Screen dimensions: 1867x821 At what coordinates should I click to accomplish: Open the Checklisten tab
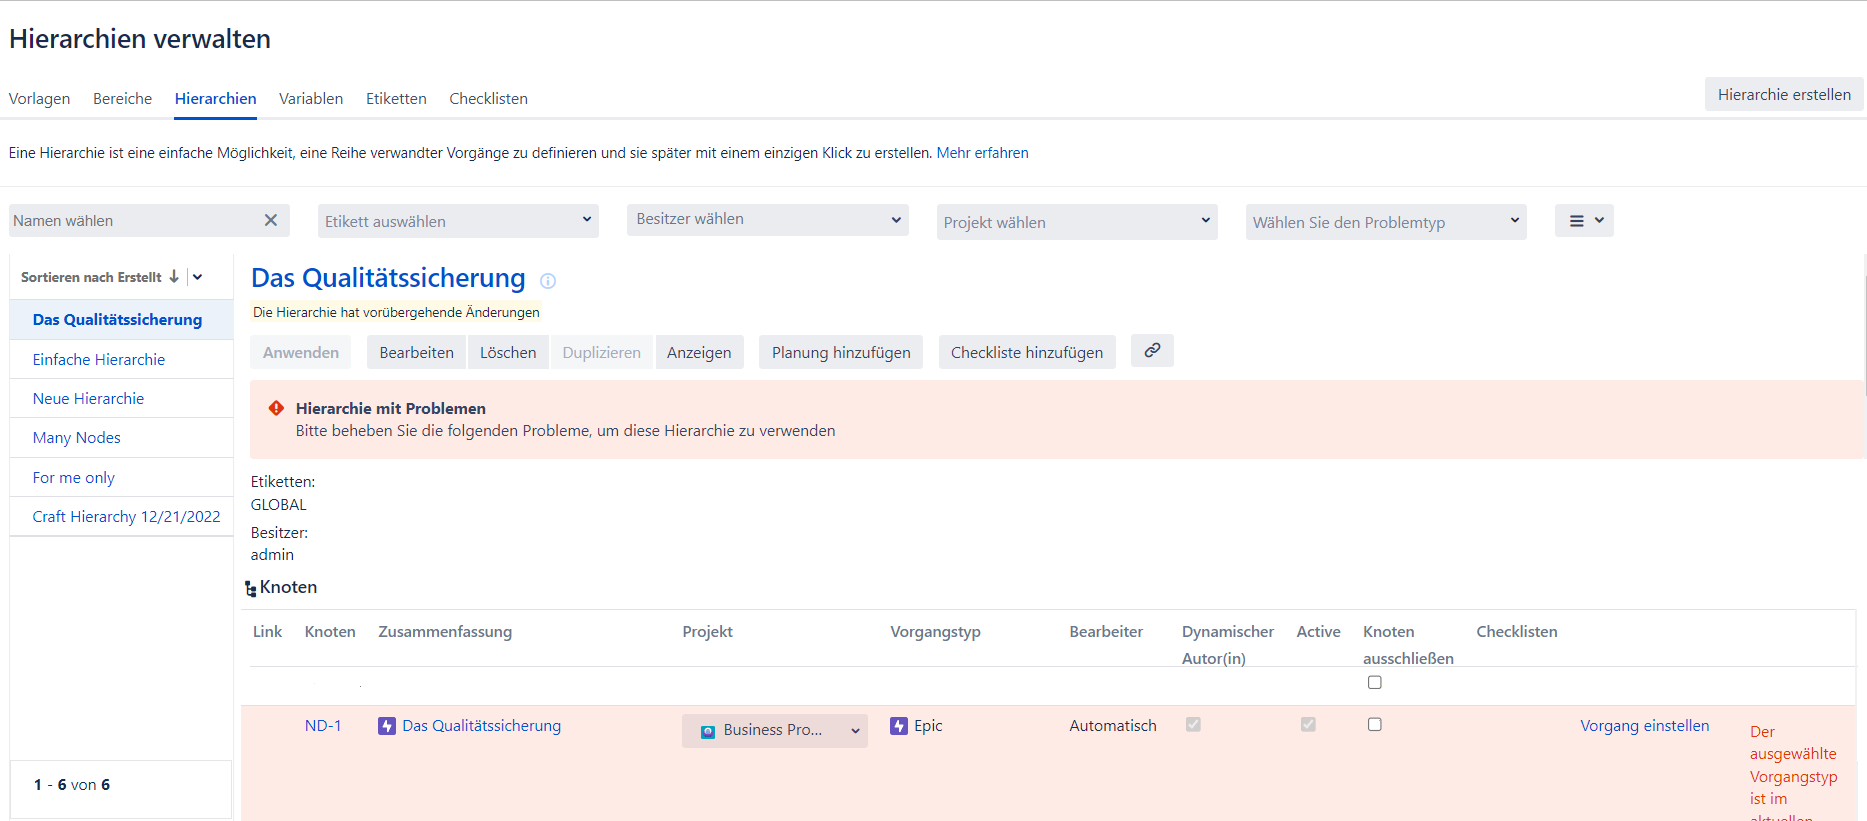click(488, 99)
